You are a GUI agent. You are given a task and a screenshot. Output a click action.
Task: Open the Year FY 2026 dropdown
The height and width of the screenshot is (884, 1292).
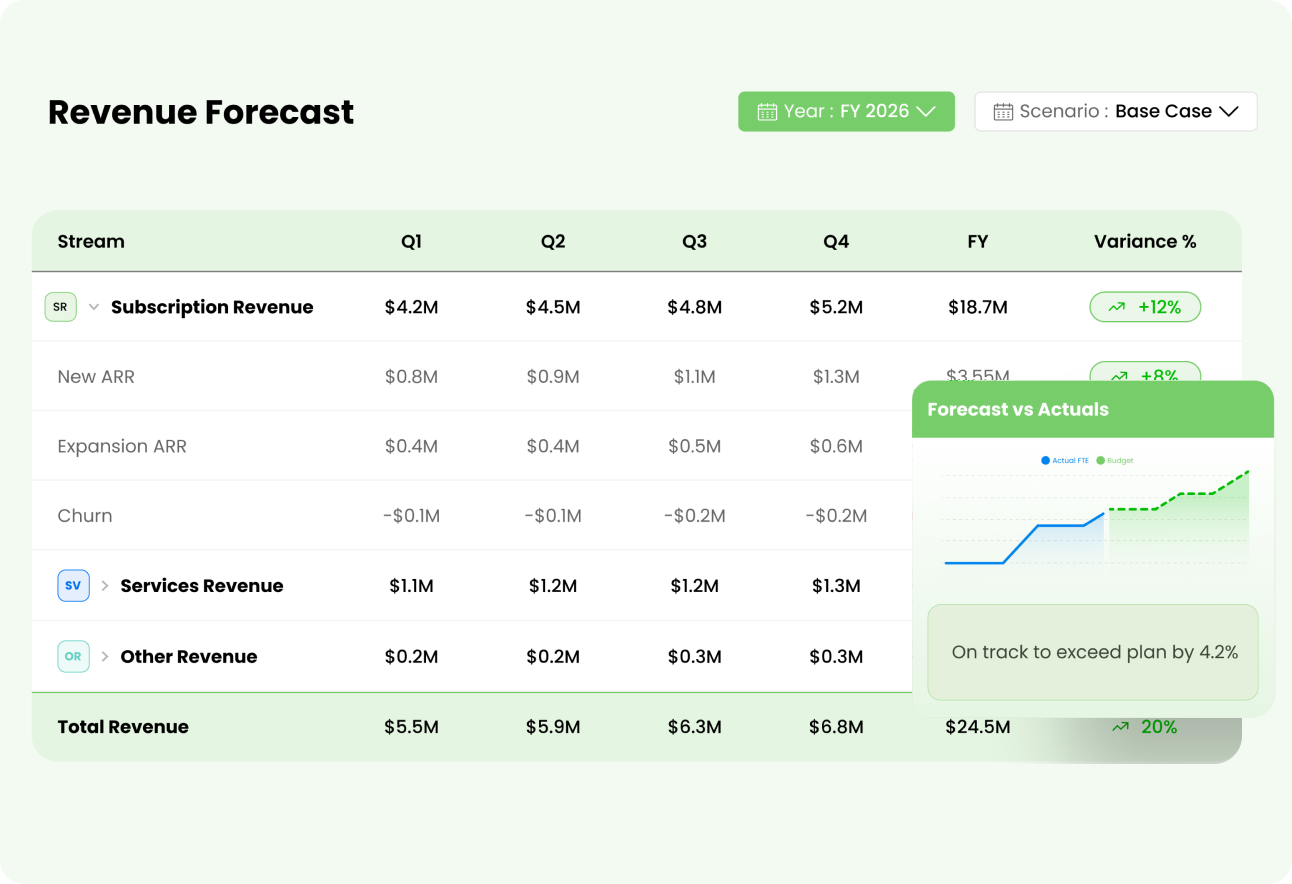(x=846, y=111)
